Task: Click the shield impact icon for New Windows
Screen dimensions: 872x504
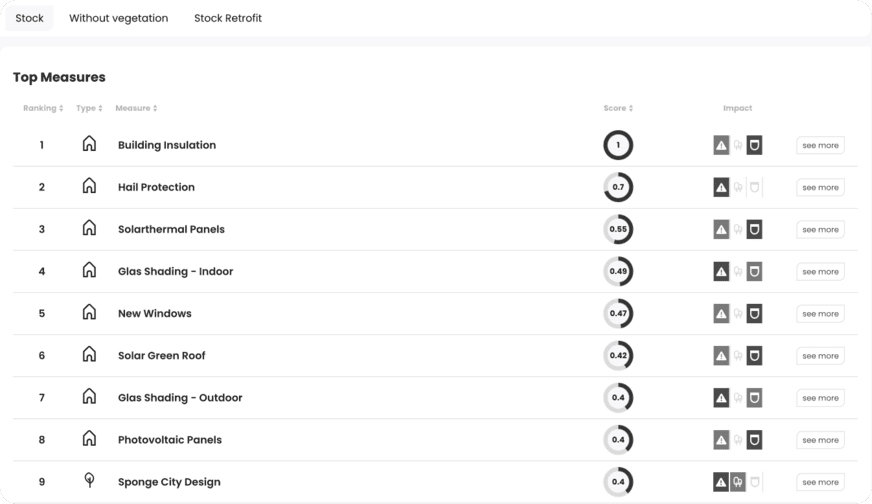Action: pos(754,313)
